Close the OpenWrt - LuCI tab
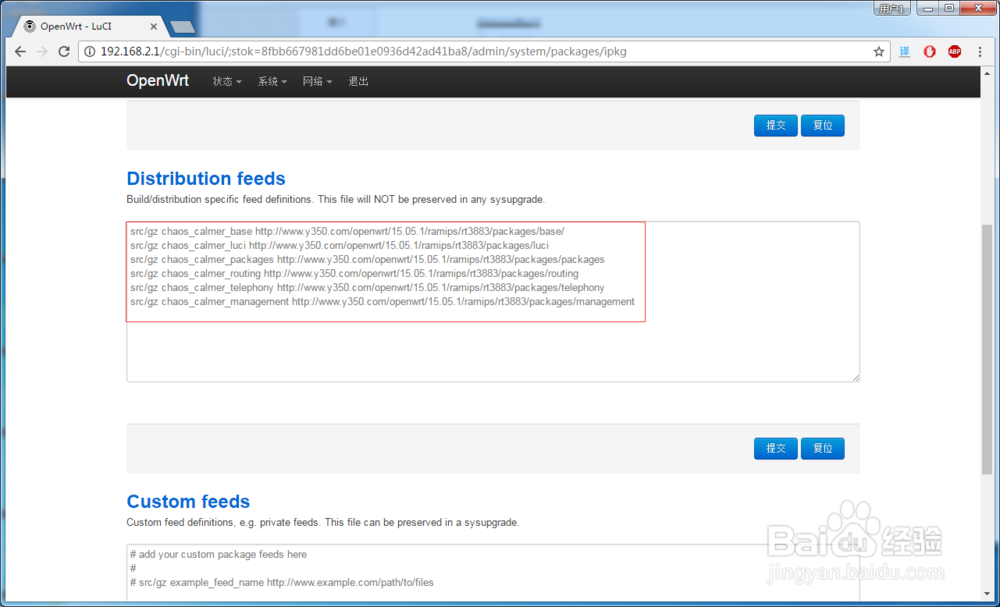 (x=154, y=26)
